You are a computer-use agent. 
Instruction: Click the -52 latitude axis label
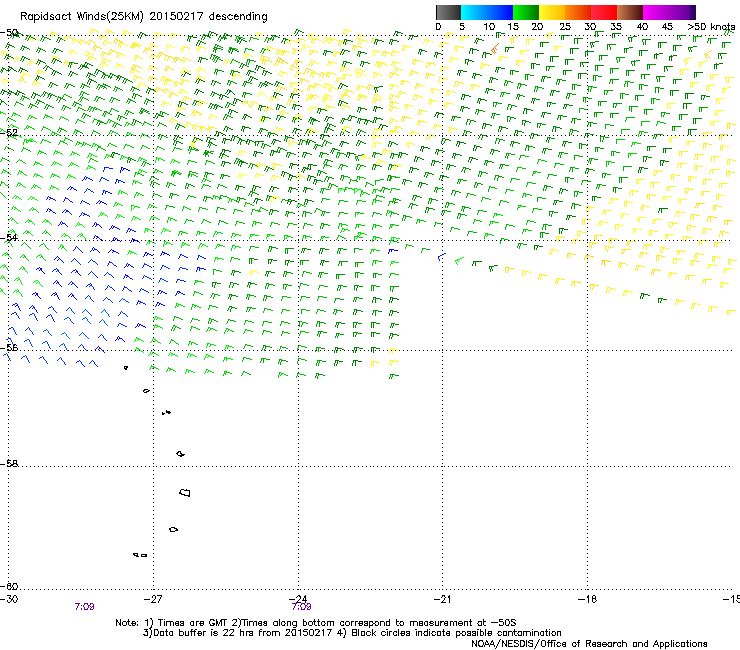coord(9,133)
